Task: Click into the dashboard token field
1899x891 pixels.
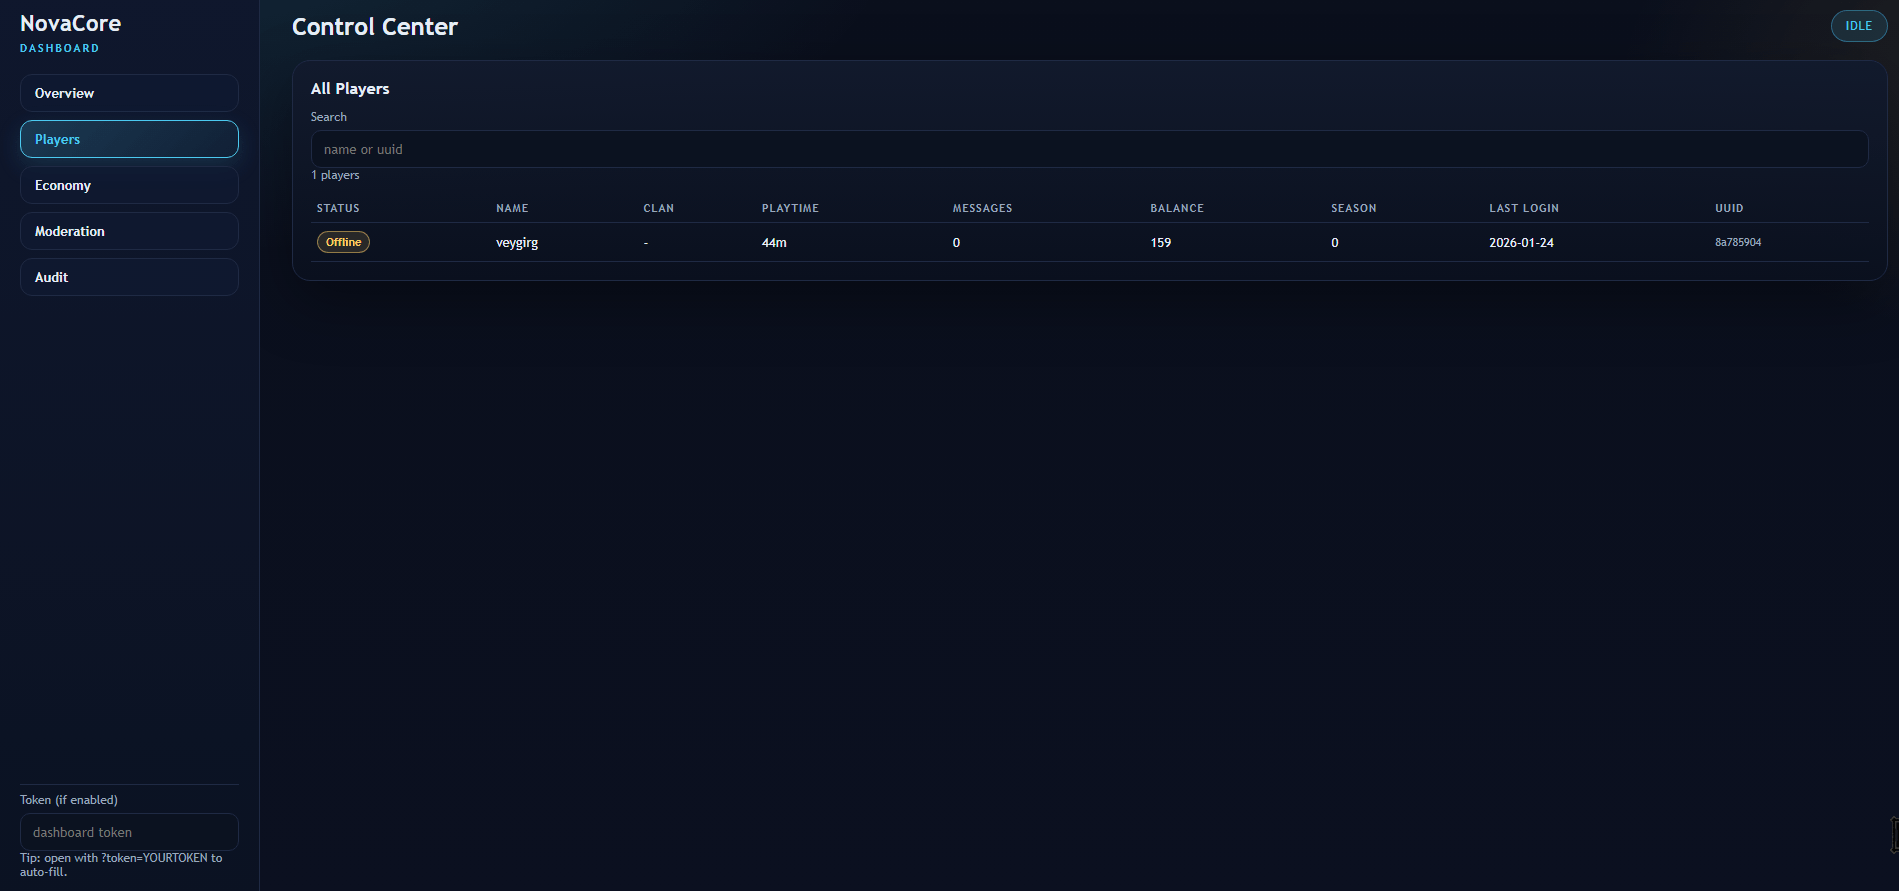Action: (x=129, y=832)
